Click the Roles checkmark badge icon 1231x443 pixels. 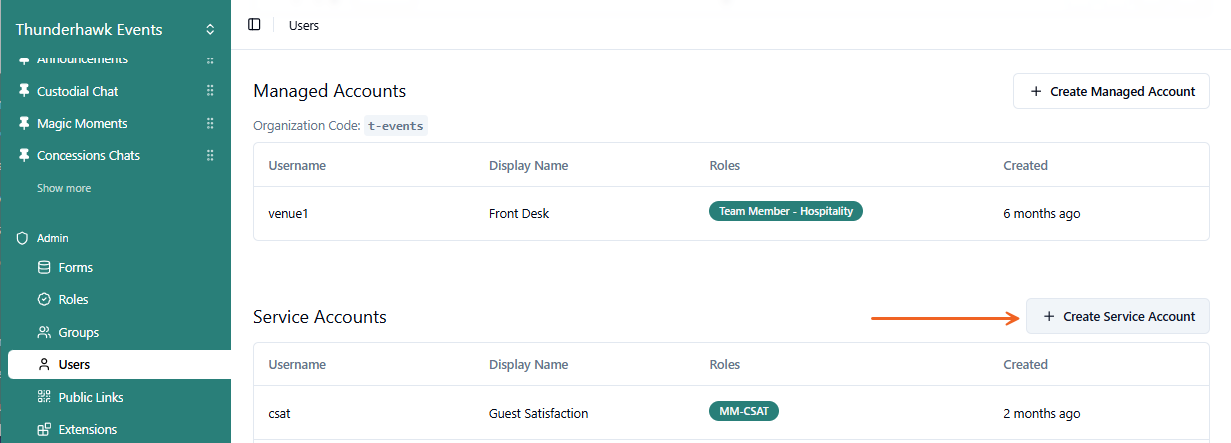pyautogui.click(x=44, y=300)
